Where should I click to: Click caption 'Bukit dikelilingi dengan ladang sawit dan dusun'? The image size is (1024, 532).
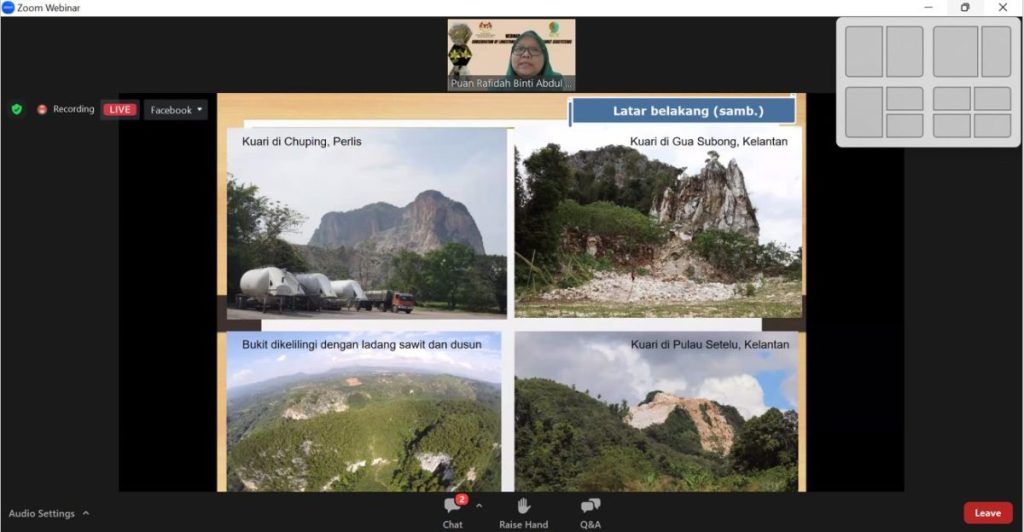[361, 344]
